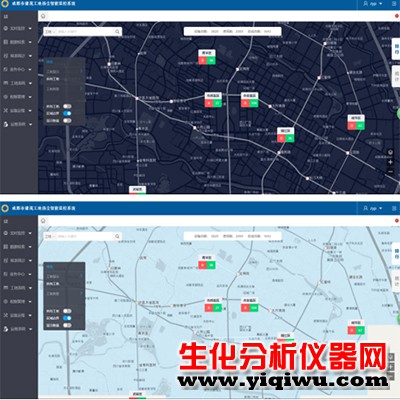Click the magnifier search icon on the dark map
The width and height of the screenshot is (400, 400).
[117, 31]
